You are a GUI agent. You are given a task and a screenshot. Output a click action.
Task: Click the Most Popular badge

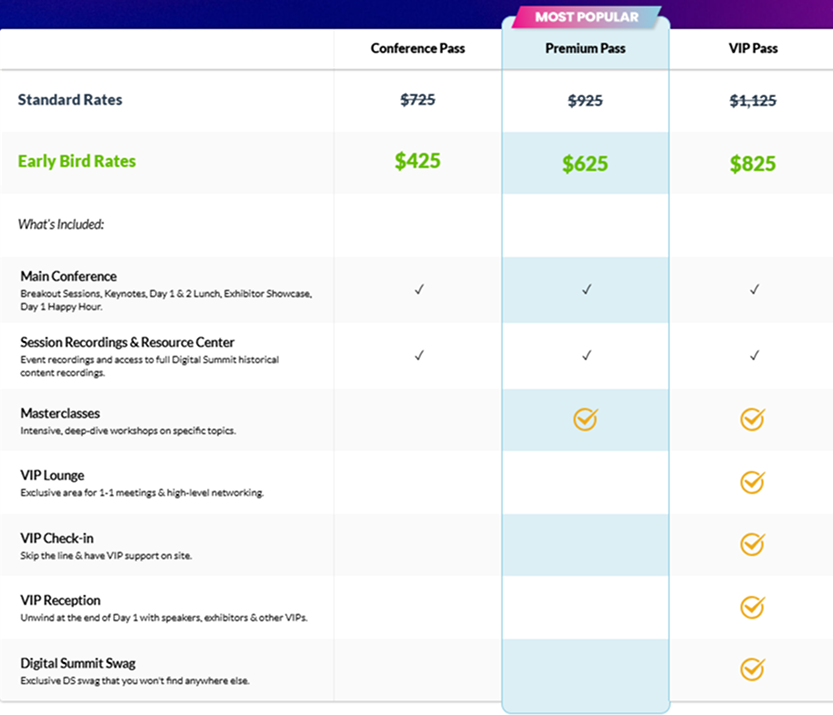(x=586, y=17)
